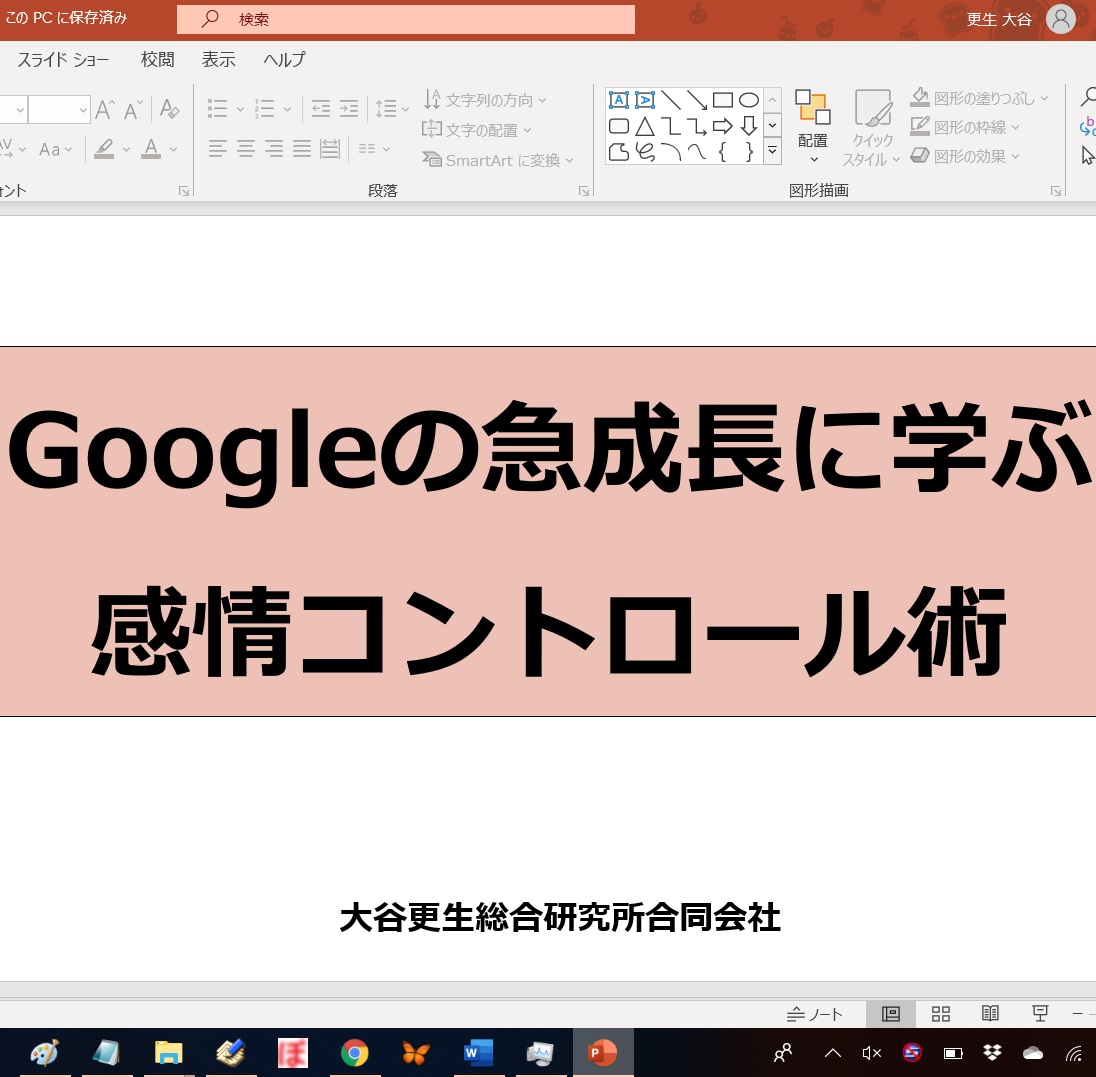Screen dimensions: 1096x1077
Task: Open the スライド ショー tab
Action: [63, 60]
